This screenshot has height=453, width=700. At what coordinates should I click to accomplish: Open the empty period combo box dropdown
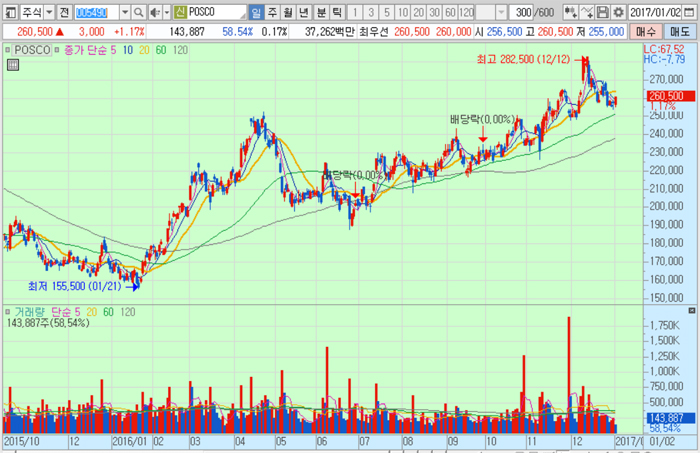click(501, 12)
